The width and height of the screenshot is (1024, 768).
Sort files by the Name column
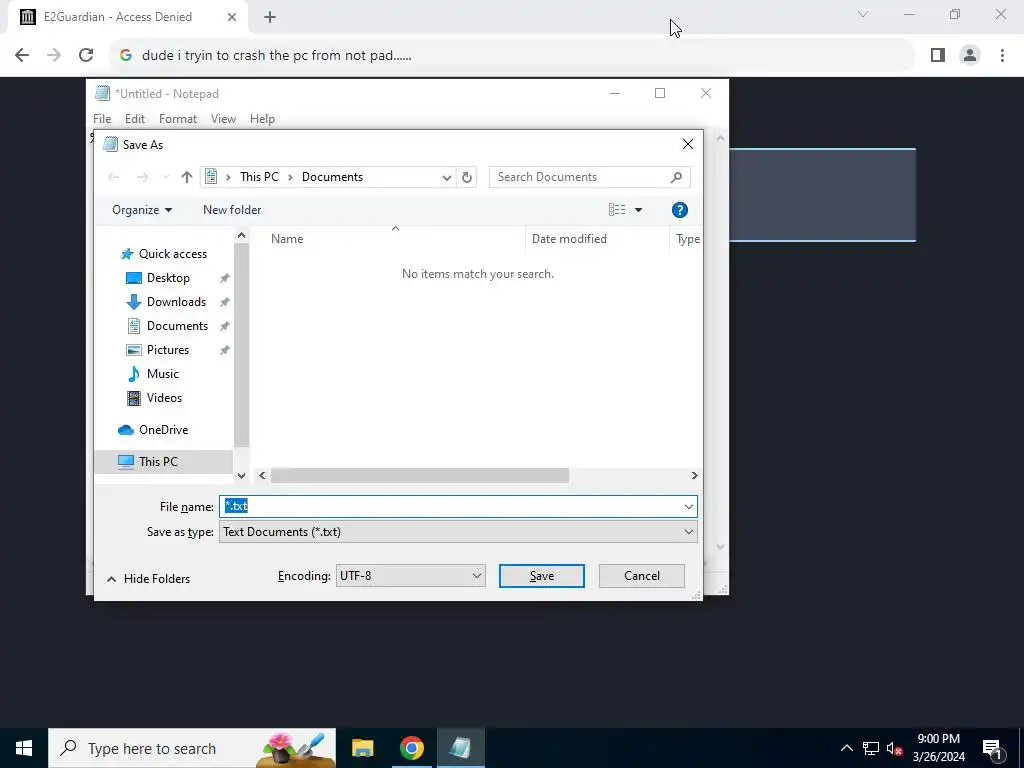pos(287,239)
